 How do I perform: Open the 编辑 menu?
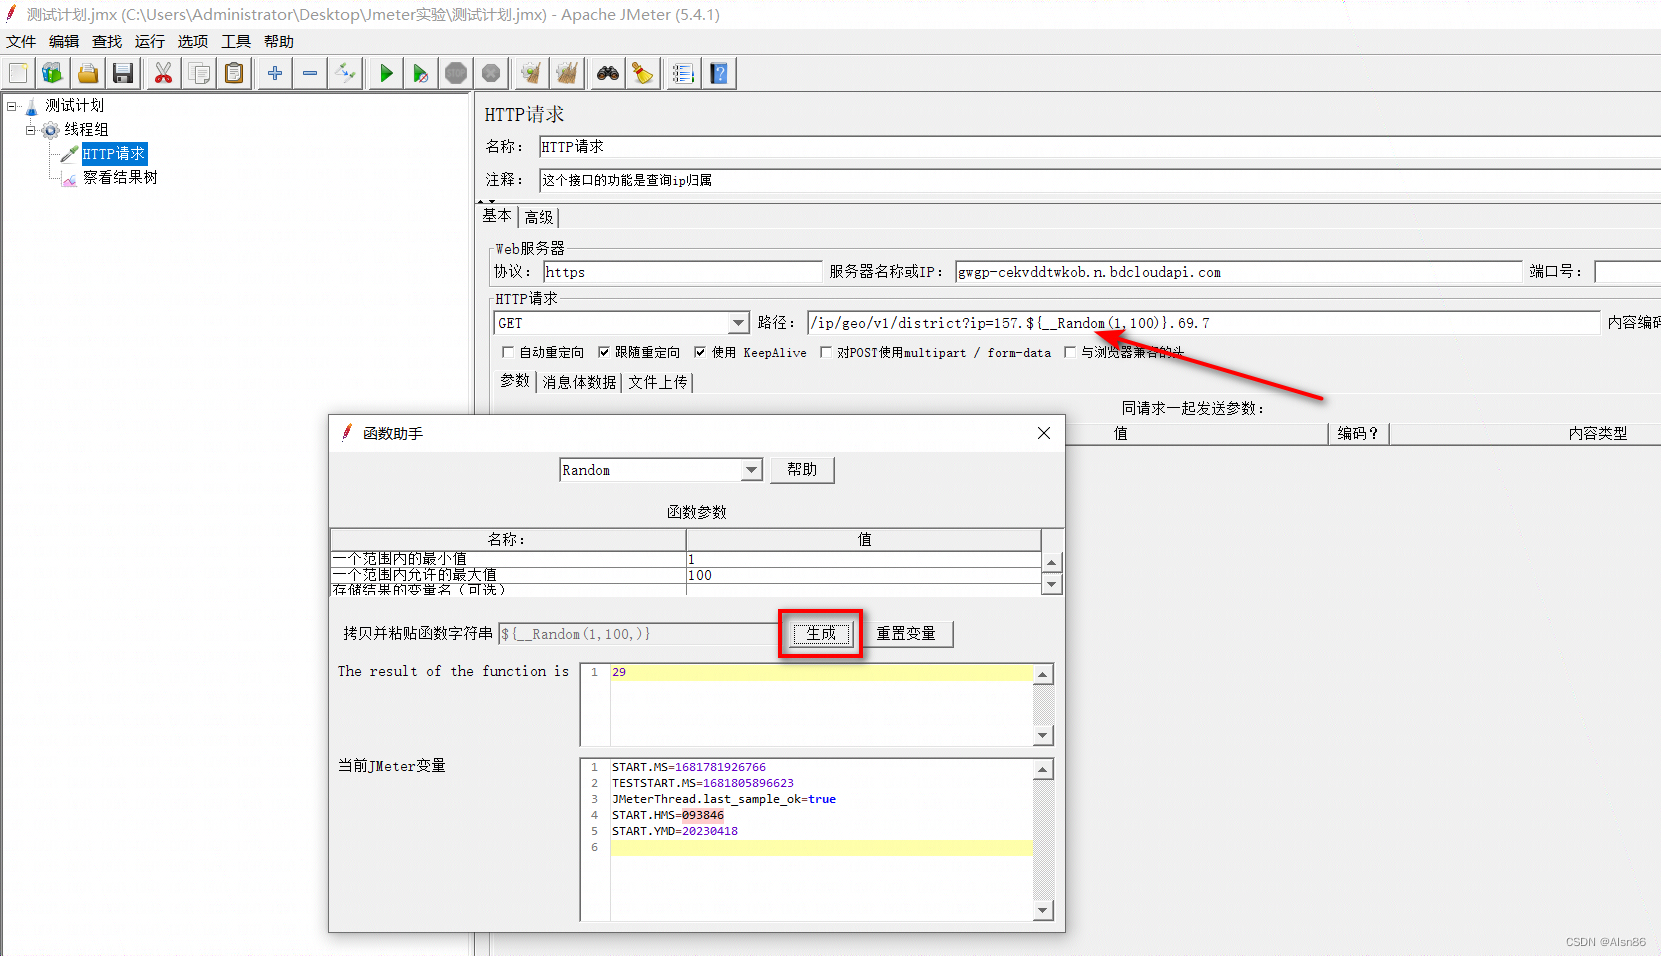point(64,41)
